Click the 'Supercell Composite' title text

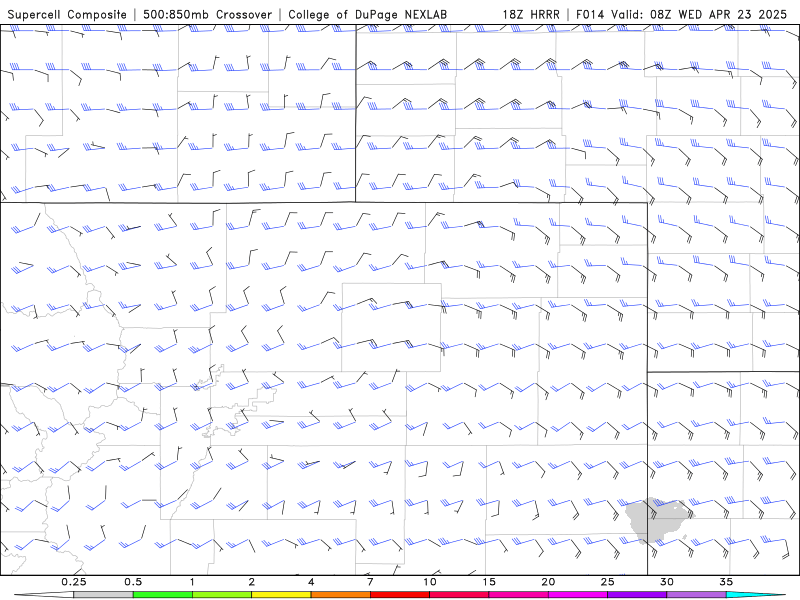67,14
